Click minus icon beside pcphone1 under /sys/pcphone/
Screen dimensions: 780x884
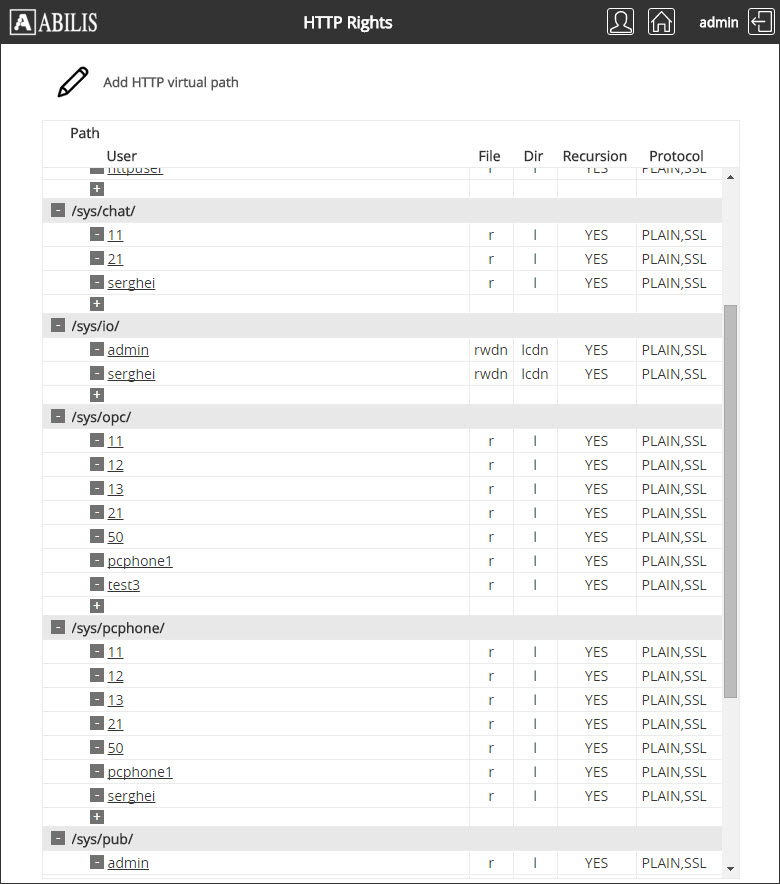pyautogui.click(x=97, y=772)
